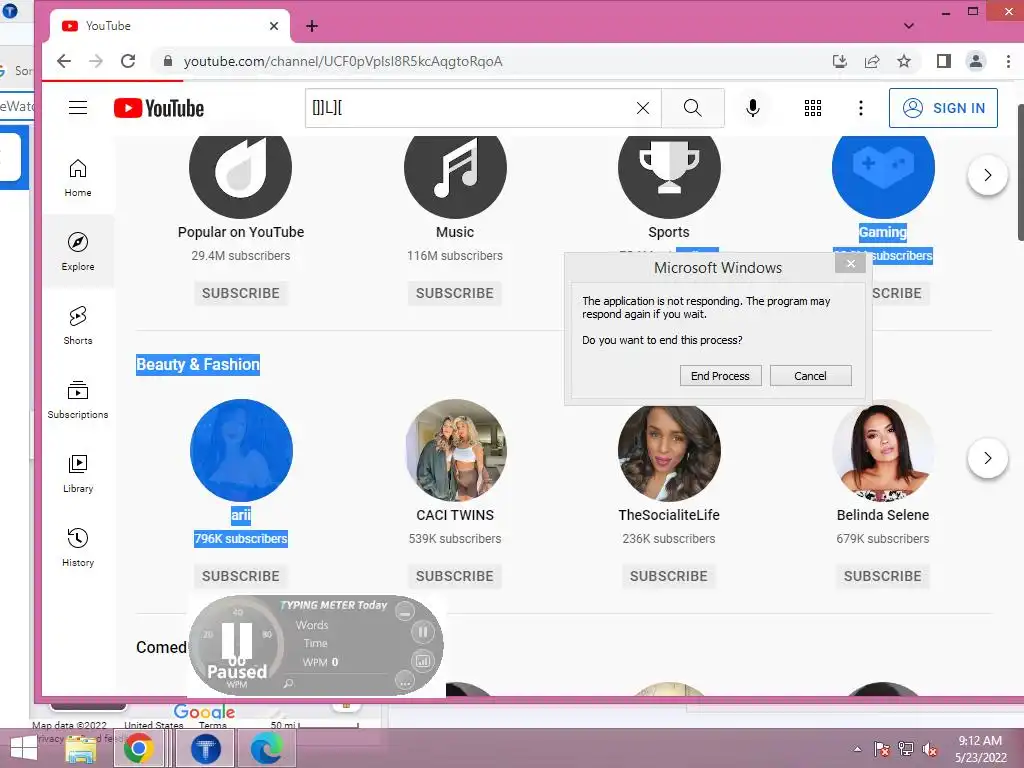Screen dimensions: 1024x768
Task: Subscribe to TheSocialiteLife
Action: pos(669,576)
